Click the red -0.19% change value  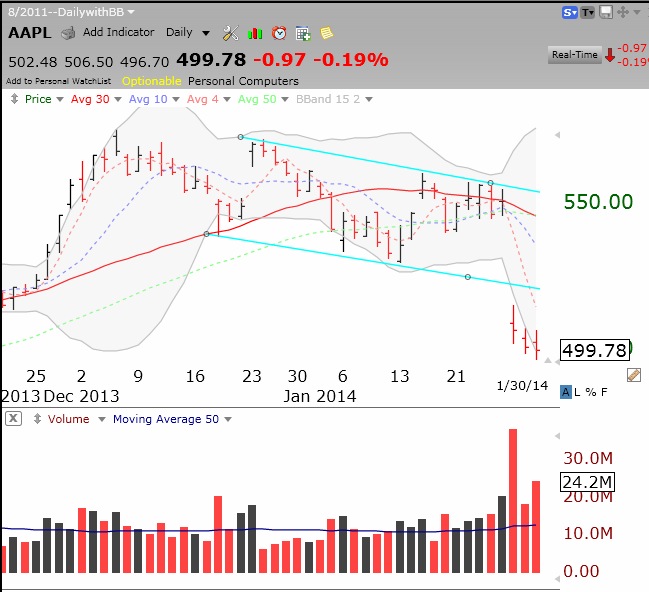coord(351,60)
